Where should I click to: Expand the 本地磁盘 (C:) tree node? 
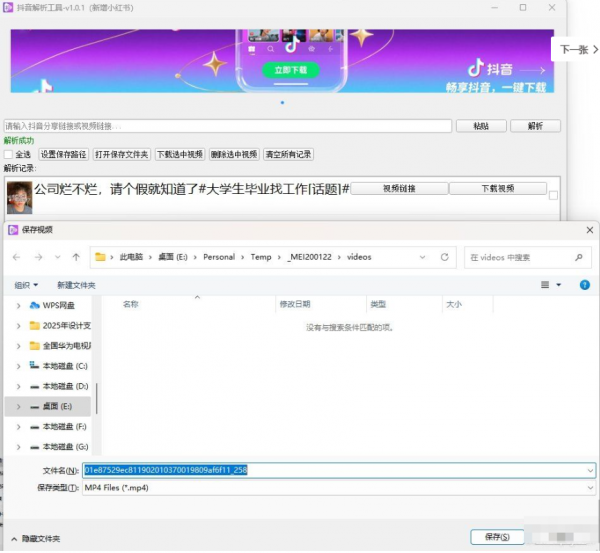[18, 366]
